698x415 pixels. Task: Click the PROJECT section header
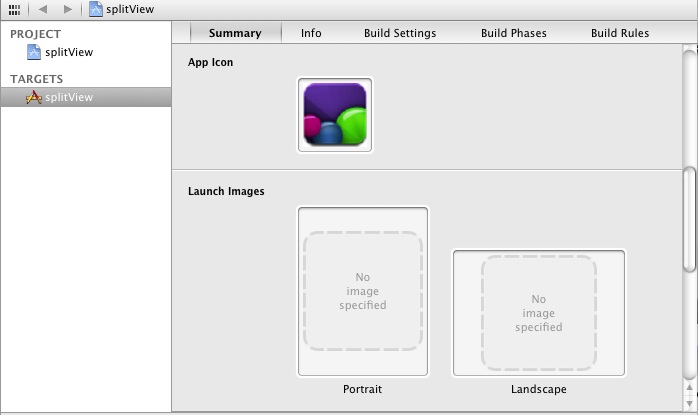point(36,34)
